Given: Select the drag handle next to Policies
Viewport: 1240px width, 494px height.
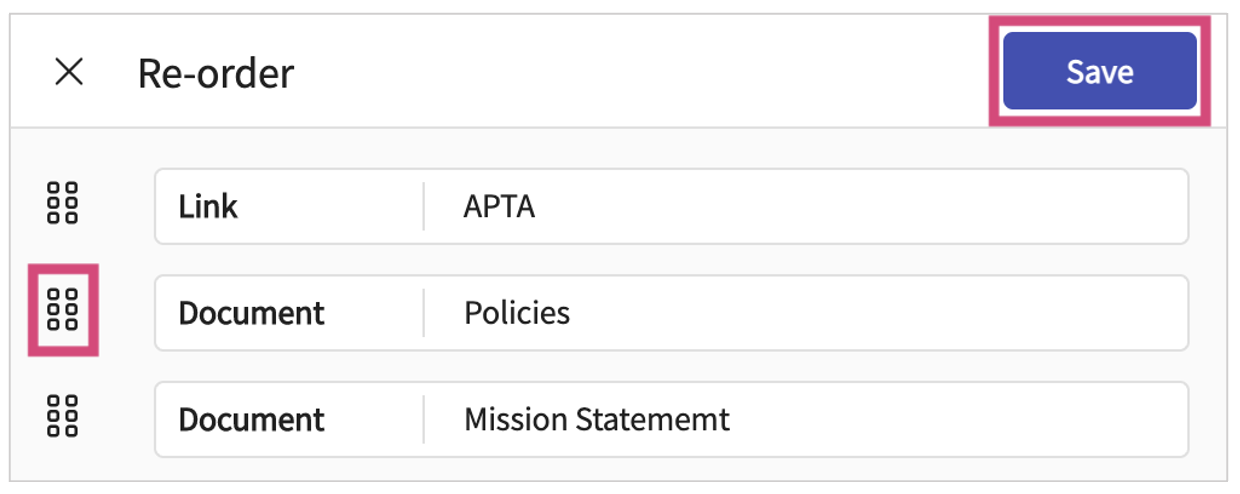Looking at the screenshot, I should (x=63, y=310).
